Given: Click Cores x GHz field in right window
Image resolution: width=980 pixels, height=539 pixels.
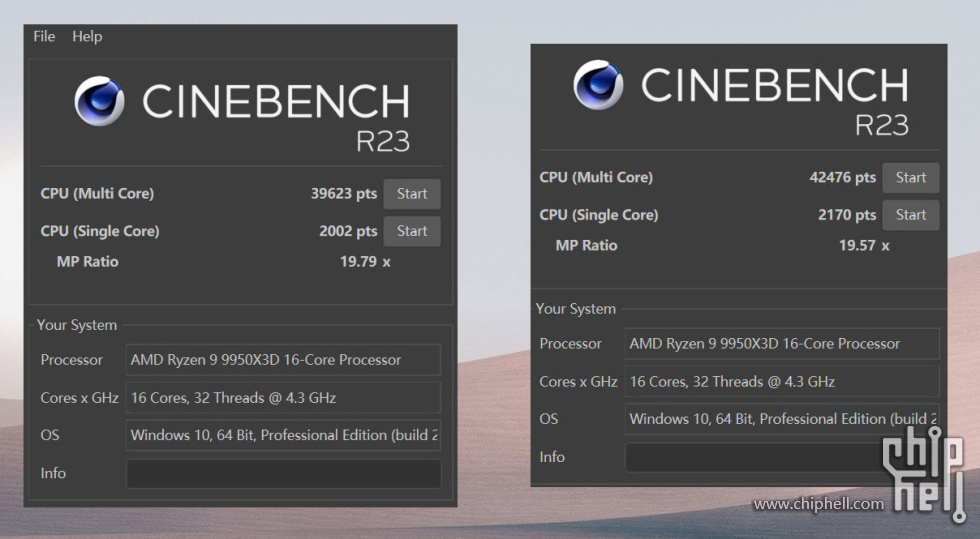Looking at the screenshot, I should [x=782, y=381].
